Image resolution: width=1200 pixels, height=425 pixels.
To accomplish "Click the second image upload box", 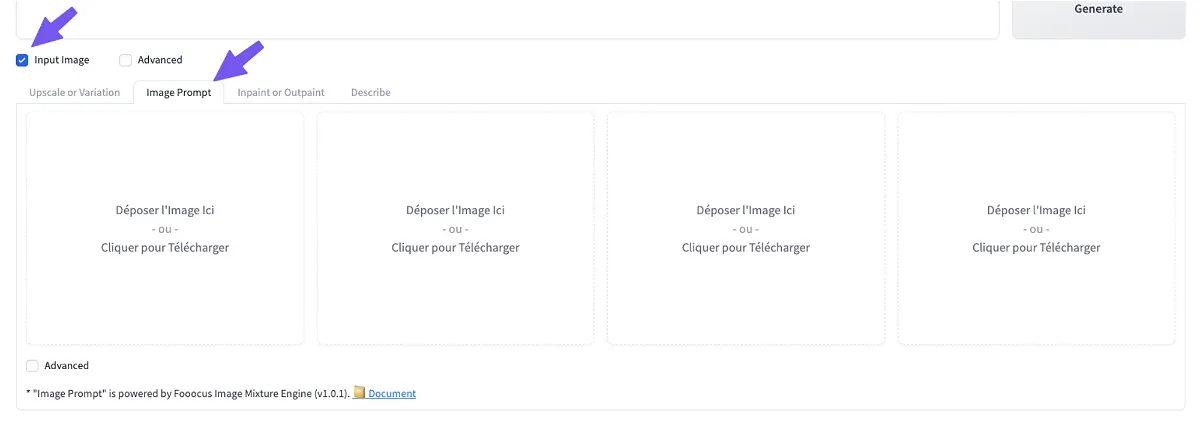I will (455, 160).
